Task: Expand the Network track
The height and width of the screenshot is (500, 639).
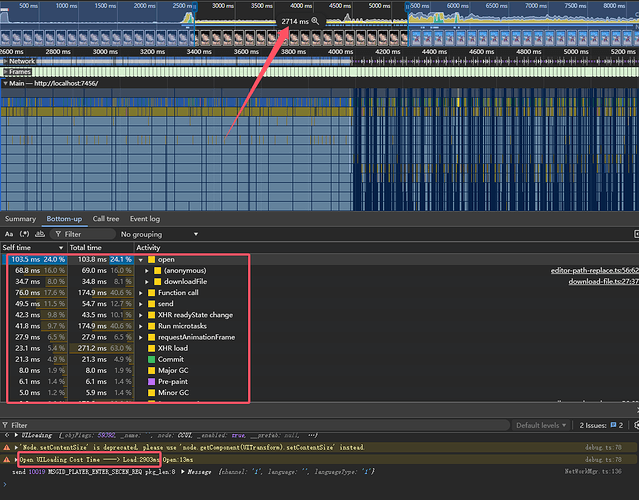Action: [5, 61]
